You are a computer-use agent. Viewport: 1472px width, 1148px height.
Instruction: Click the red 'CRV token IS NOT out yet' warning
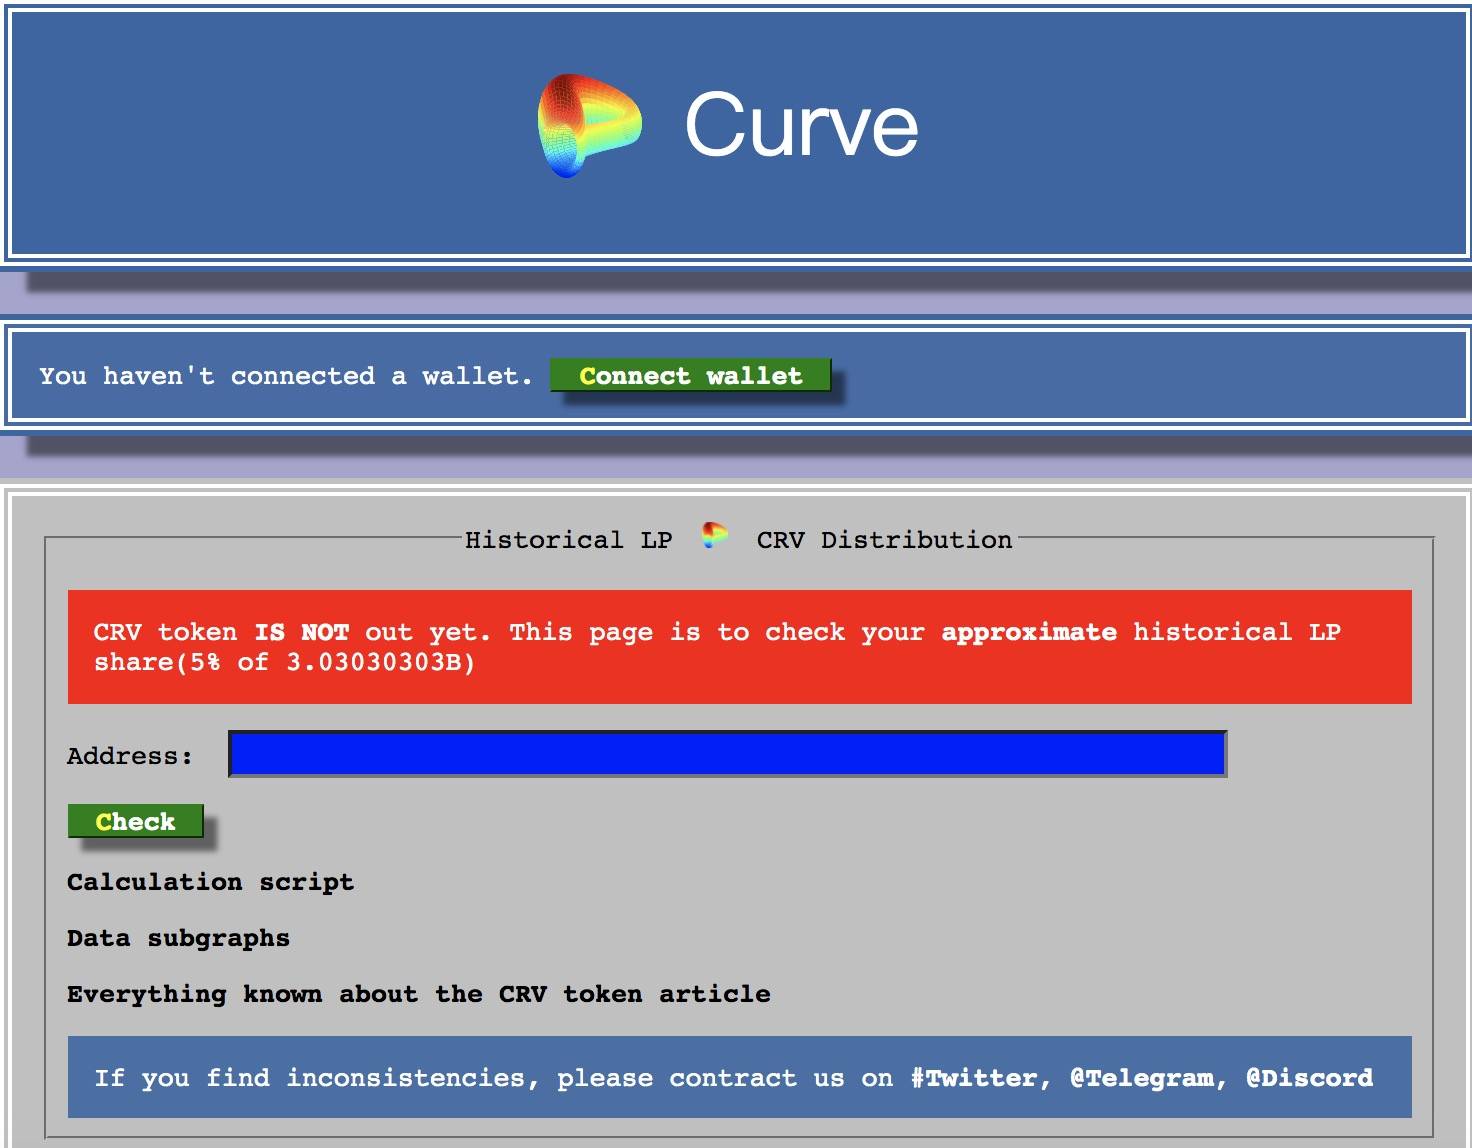click(740, 647)
